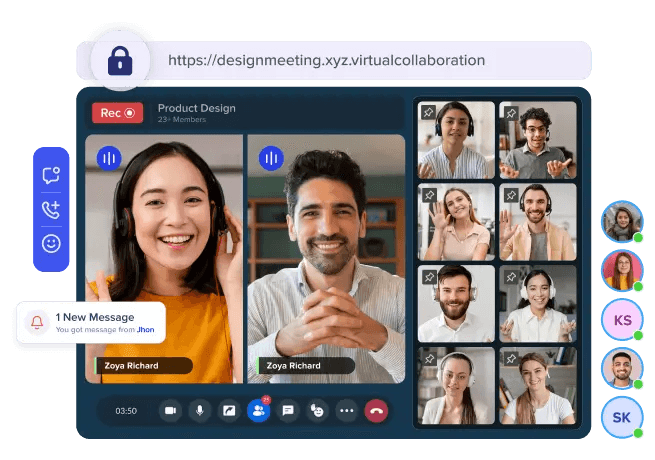Click Zoya Richard name tag on the man's video
Screen dimensions: 655x460
(305, 366)
